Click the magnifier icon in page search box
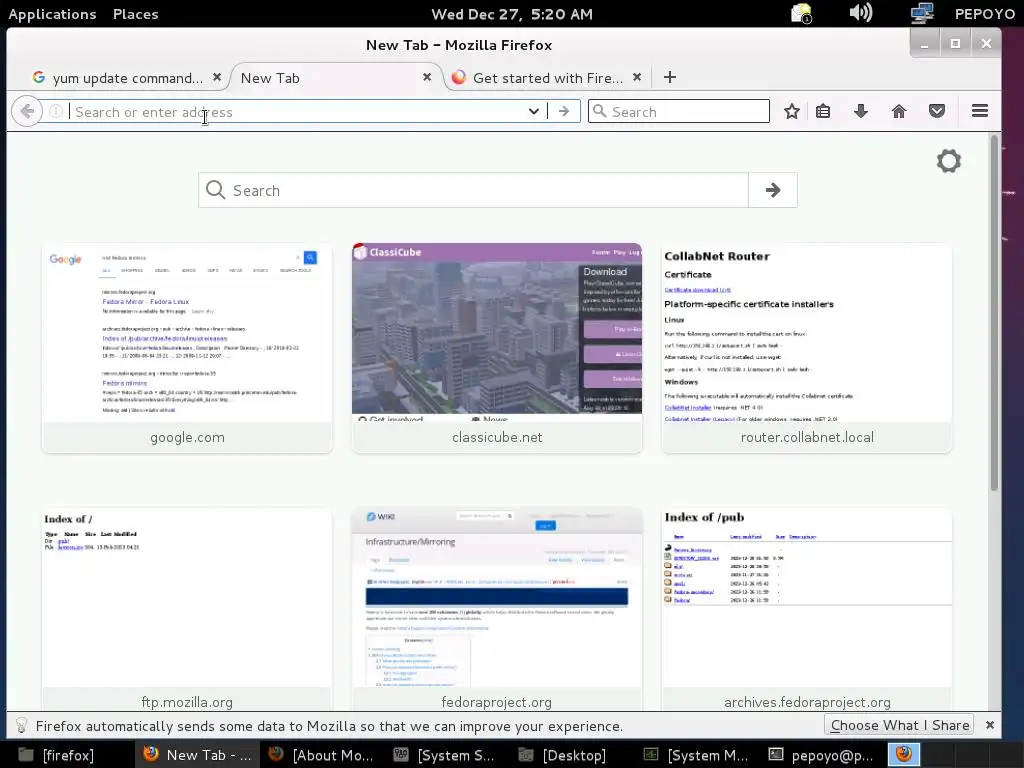The width and height of the screenshot is (1024, 768). point(215,190)
